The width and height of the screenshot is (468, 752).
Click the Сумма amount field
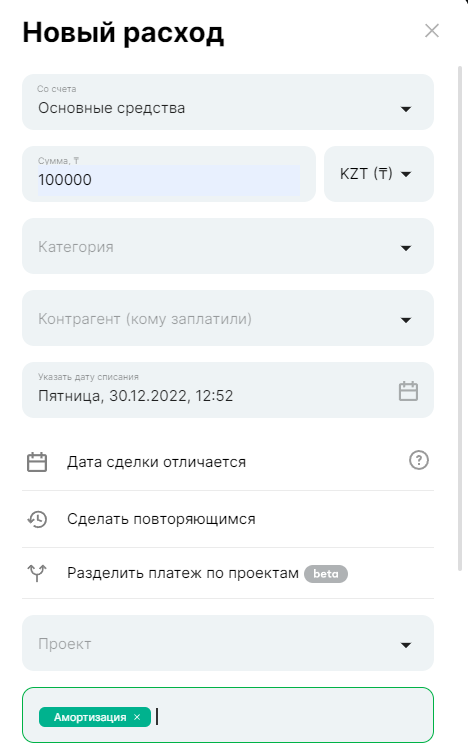pyautogui.click(x=169, y=174)
